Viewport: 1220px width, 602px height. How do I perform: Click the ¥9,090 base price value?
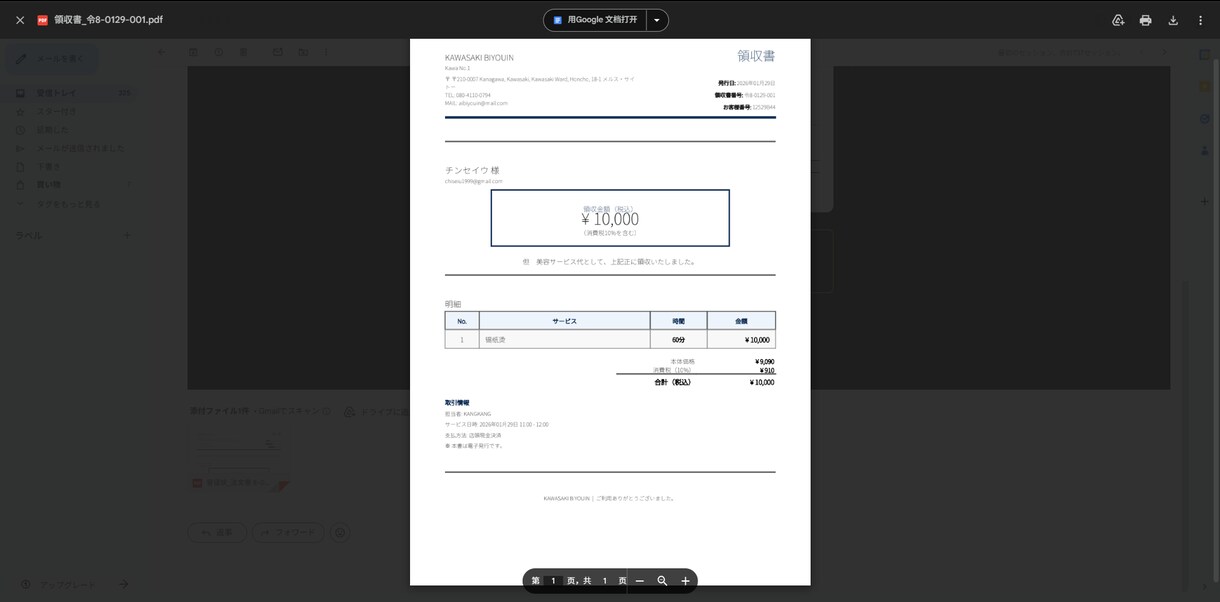pos(764,362)
